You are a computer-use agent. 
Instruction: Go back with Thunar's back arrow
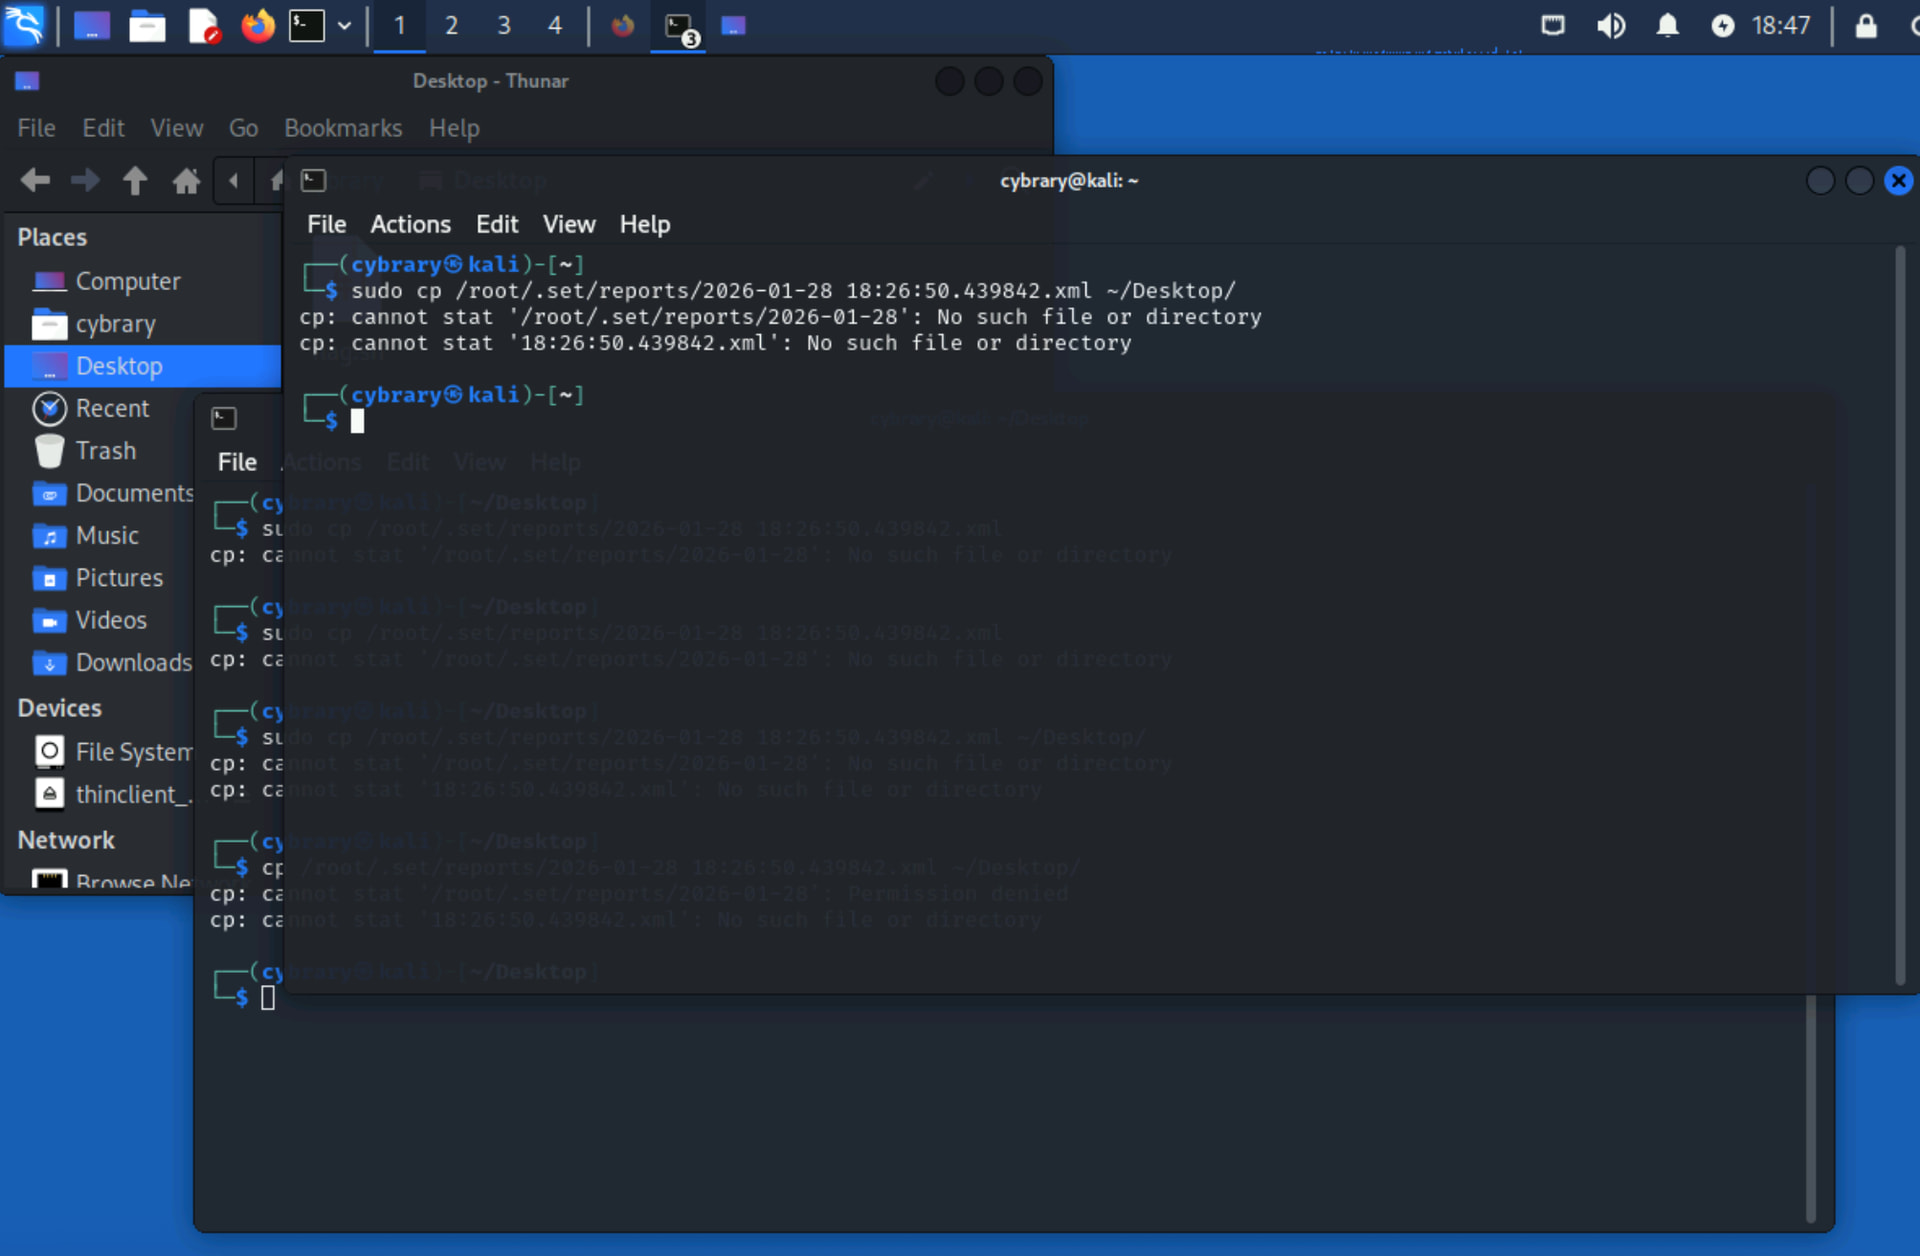[35, 181]
